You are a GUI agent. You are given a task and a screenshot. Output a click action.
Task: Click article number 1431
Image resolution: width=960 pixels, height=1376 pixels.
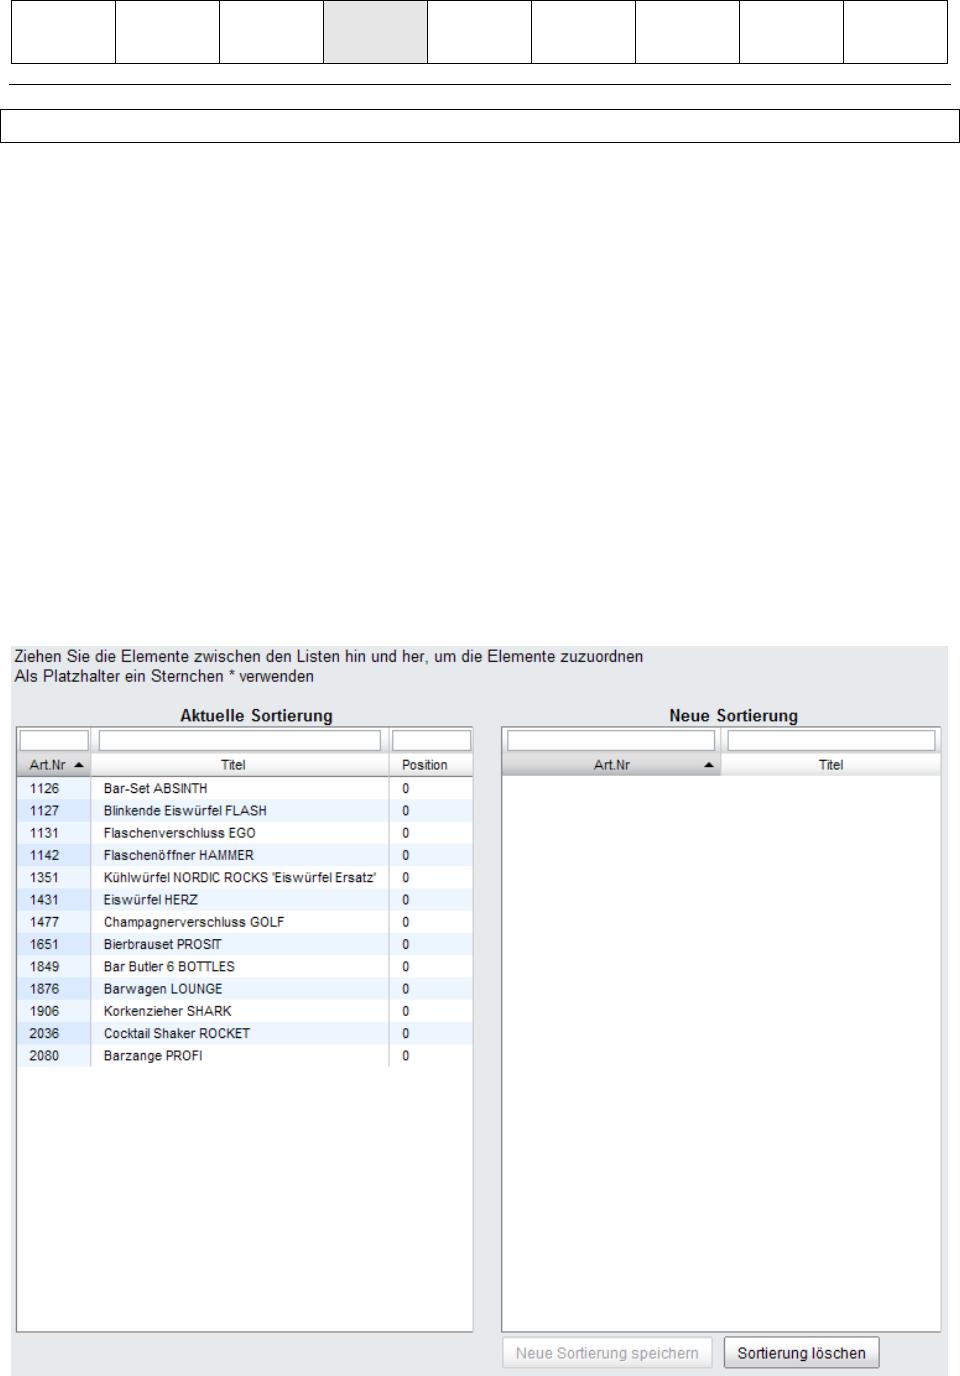[44, 900]
